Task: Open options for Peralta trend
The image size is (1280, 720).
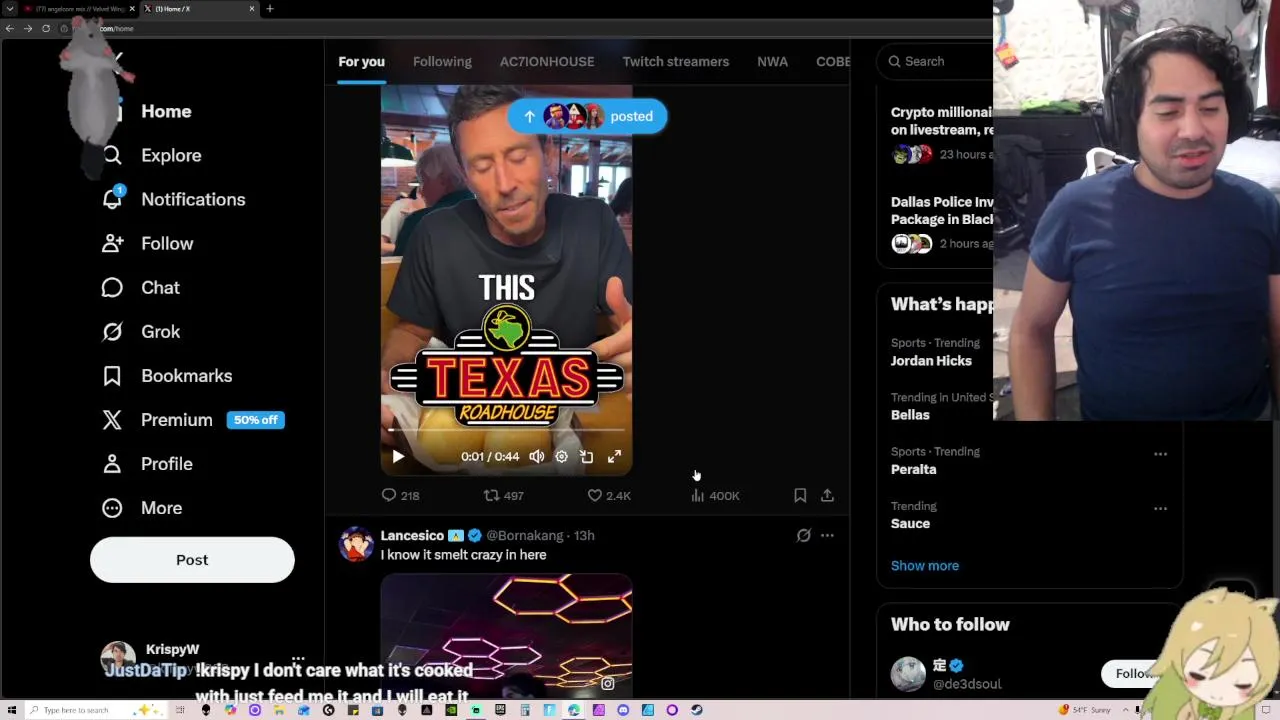Action: coord(1160,454)
